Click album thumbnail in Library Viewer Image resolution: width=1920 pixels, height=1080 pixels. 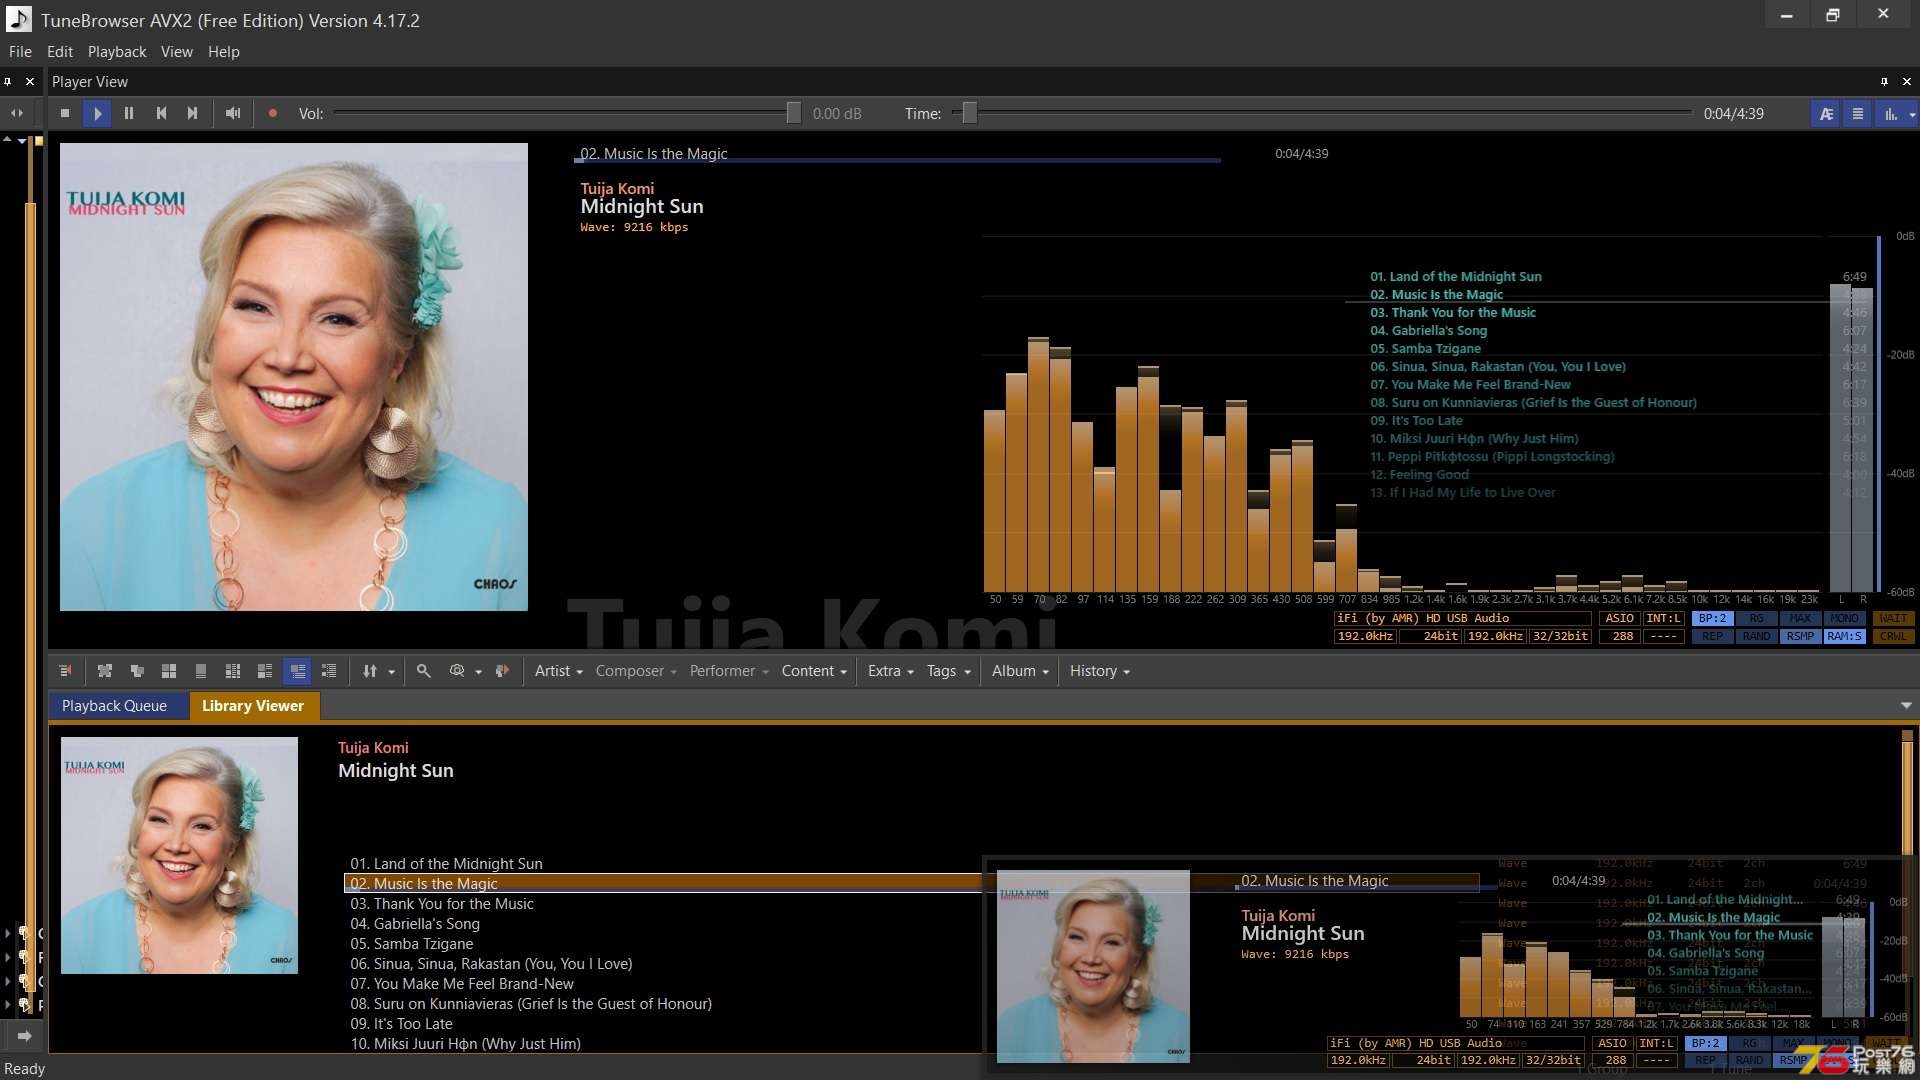[179, 856]
